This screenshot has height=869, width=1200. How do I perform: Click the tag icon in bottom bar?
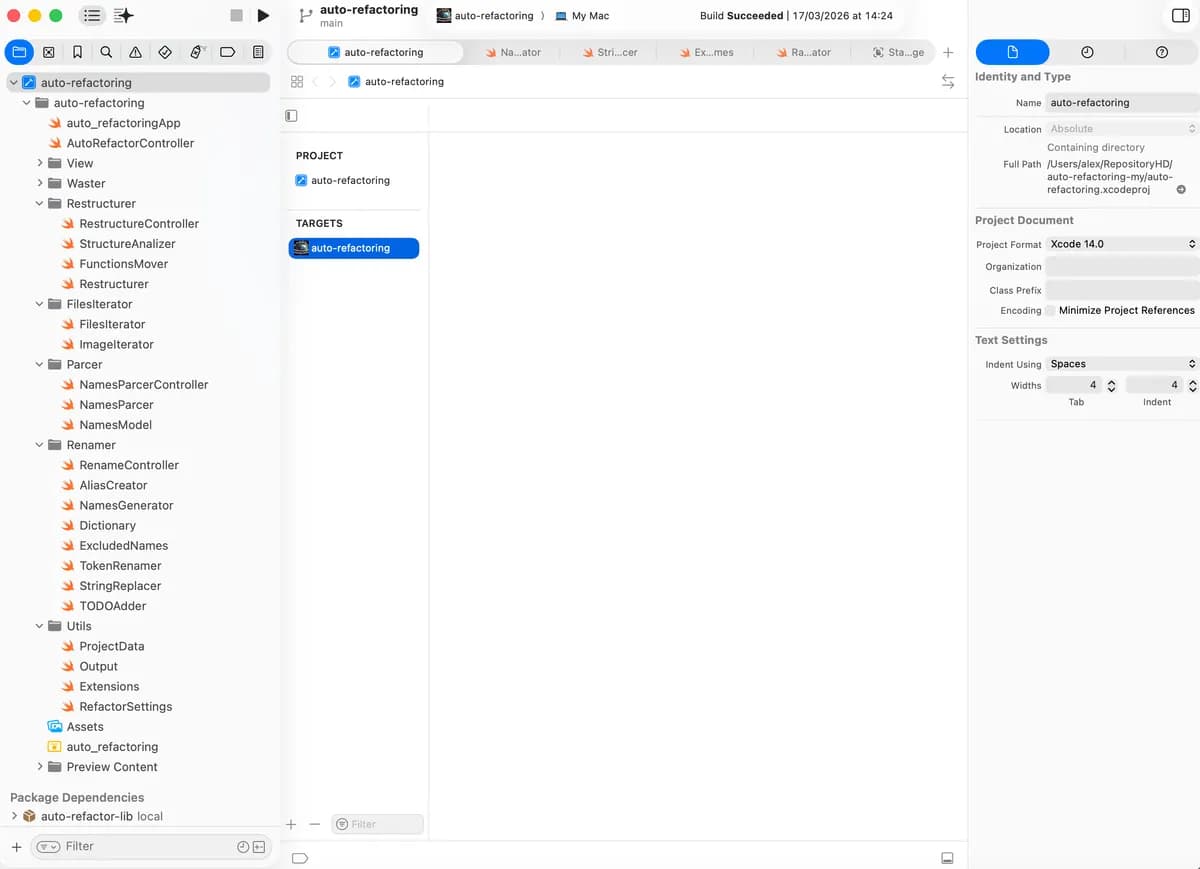299,858
